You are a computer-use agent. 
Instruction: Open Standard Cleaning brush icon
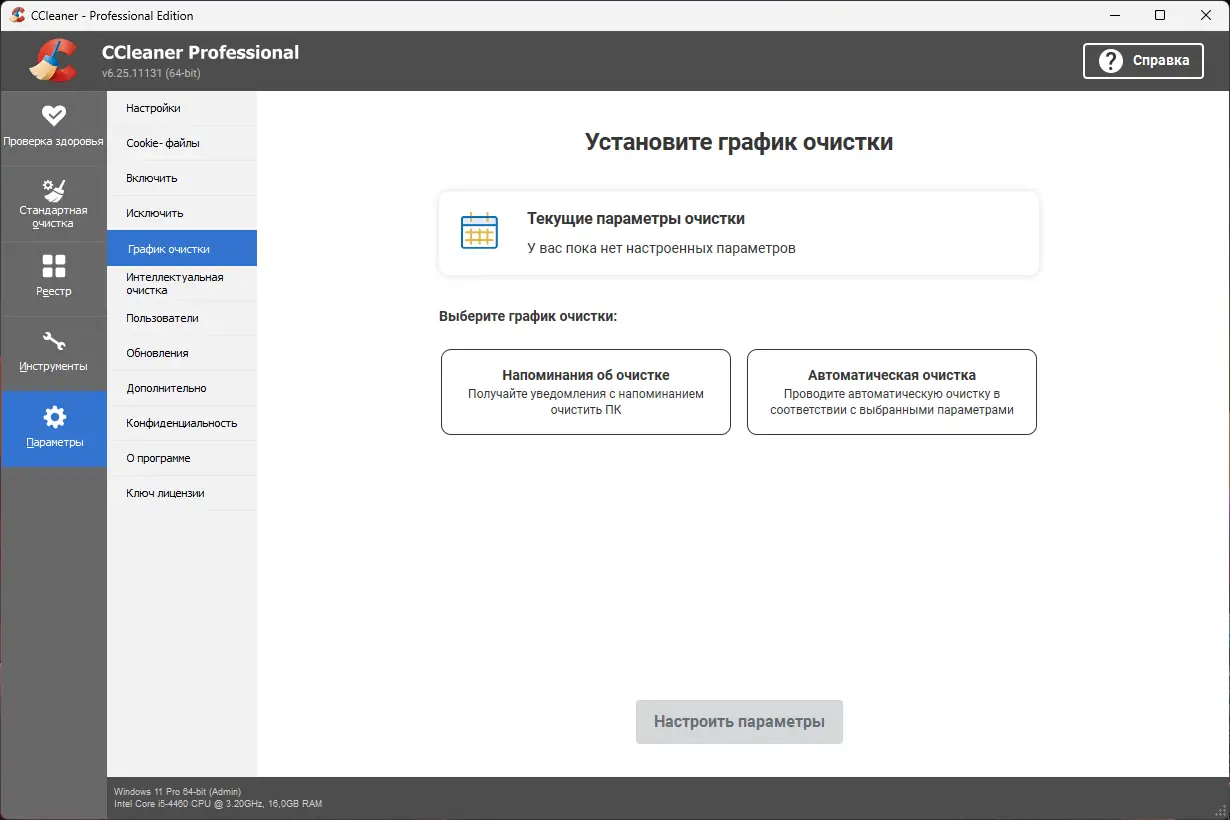53,190
